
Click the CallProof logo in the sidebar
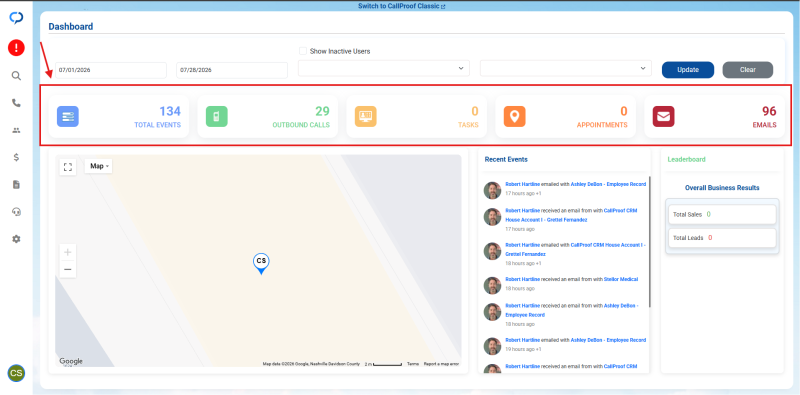(x=16, y=18)
